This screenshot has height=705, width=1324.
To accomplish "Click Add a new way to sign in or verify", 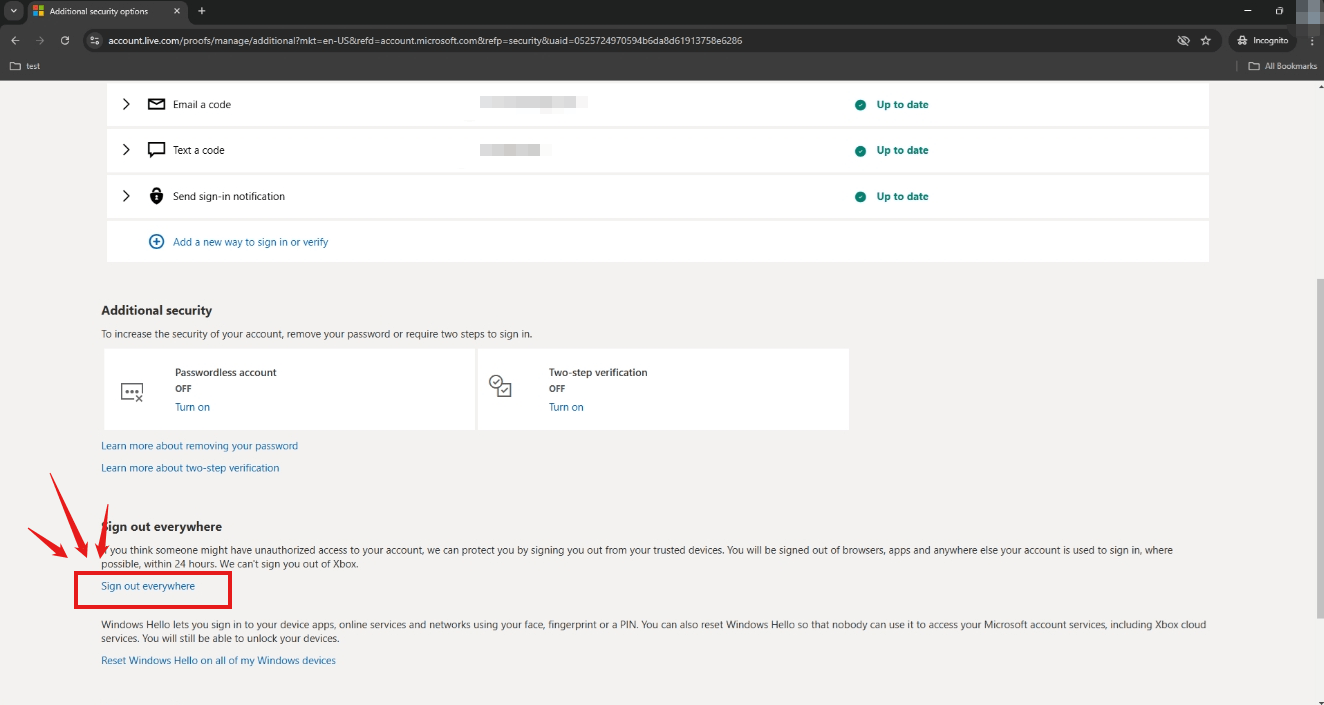I will pyautogui.click(x=250, y=242).
